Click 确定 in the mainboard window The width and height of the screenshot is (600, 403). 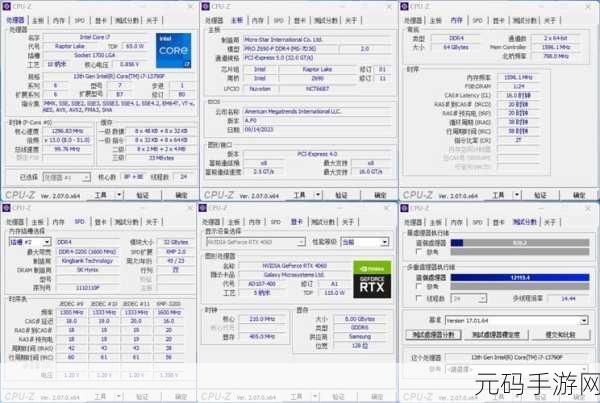(x=380, y=195)
